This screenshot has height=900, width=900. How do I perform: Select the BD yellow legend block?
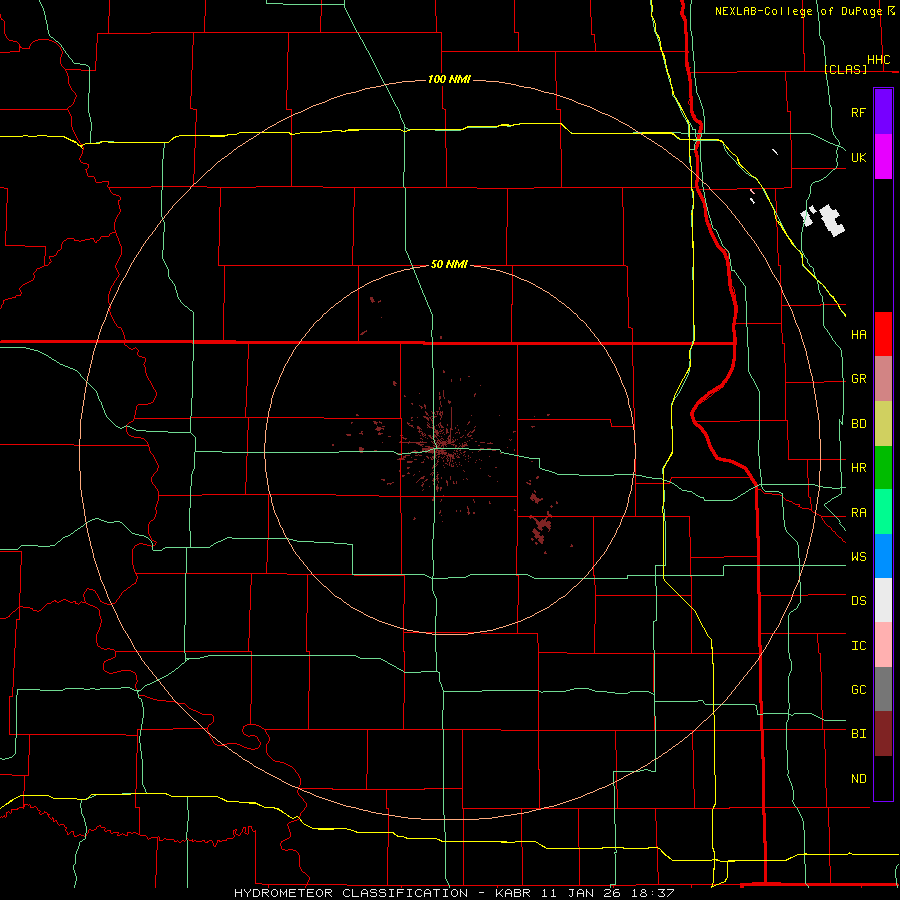883,423
